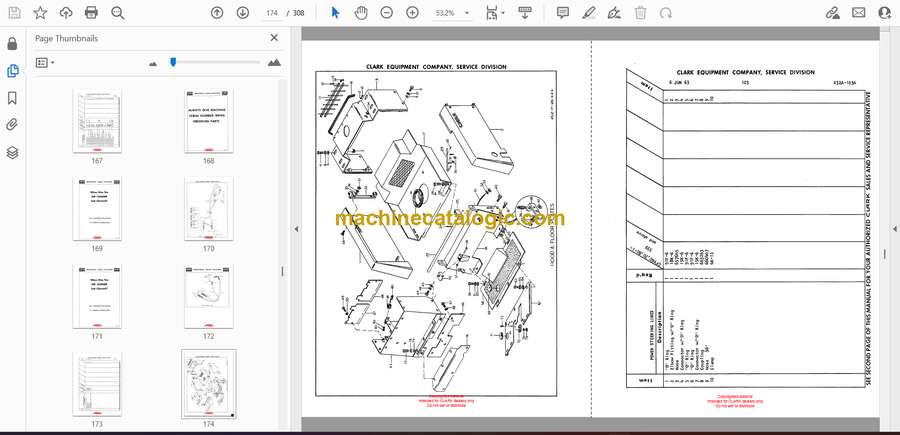
Task: Click the cloud upload icon
Action: tap(66, 13)
